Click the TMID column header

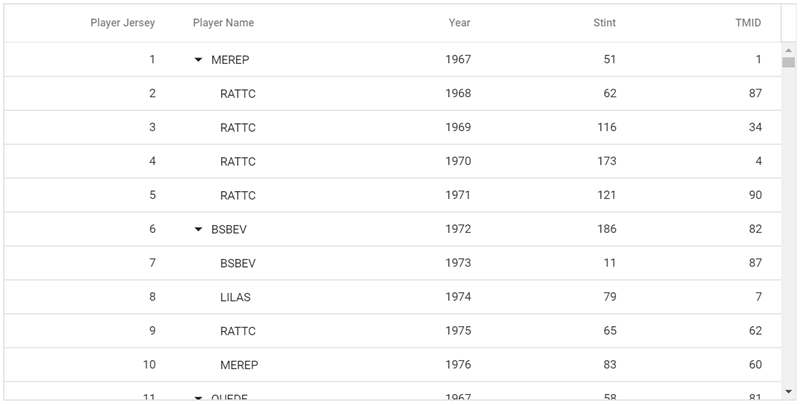(748, 23)
